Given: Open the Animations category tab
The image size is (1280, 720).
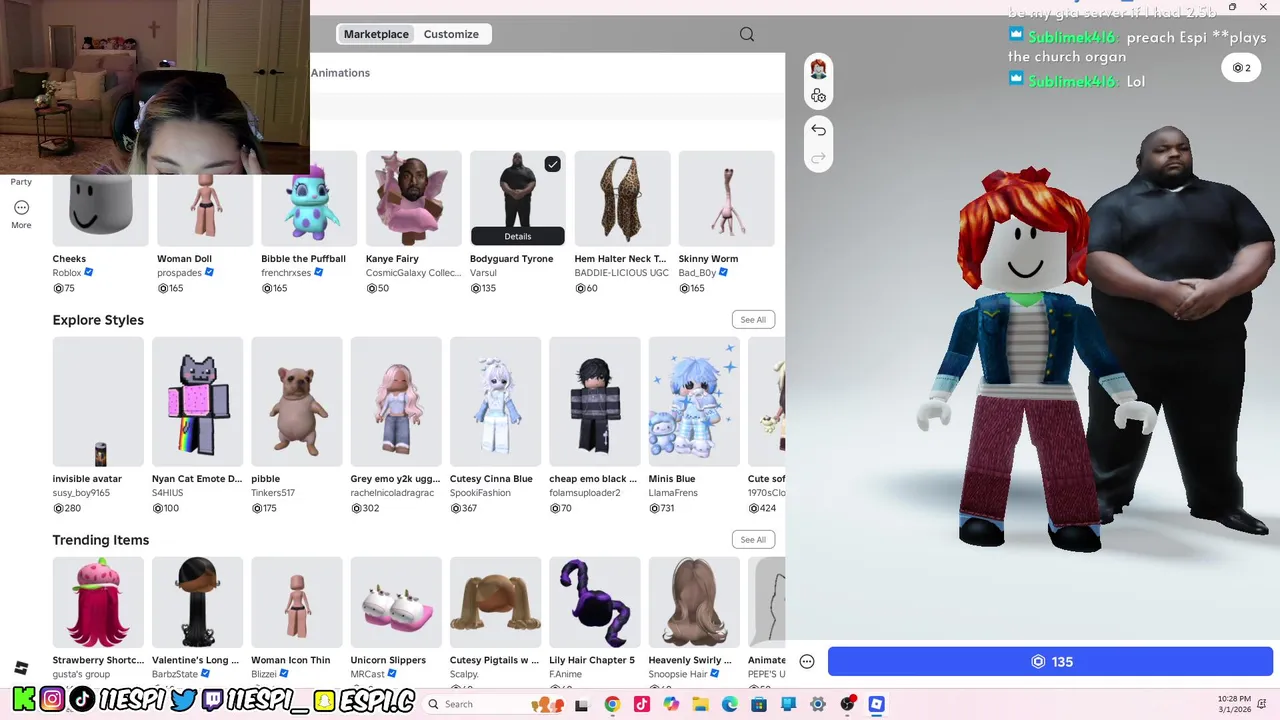Looking at the screenshot, I should (340, 73).
